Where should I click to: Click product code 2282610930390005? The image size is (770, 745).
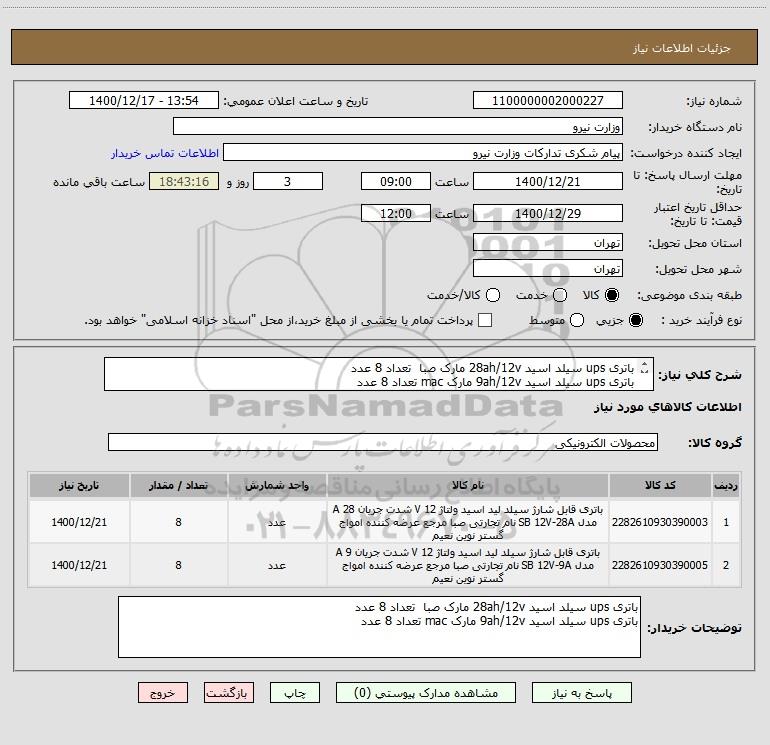tap(660, 565)
